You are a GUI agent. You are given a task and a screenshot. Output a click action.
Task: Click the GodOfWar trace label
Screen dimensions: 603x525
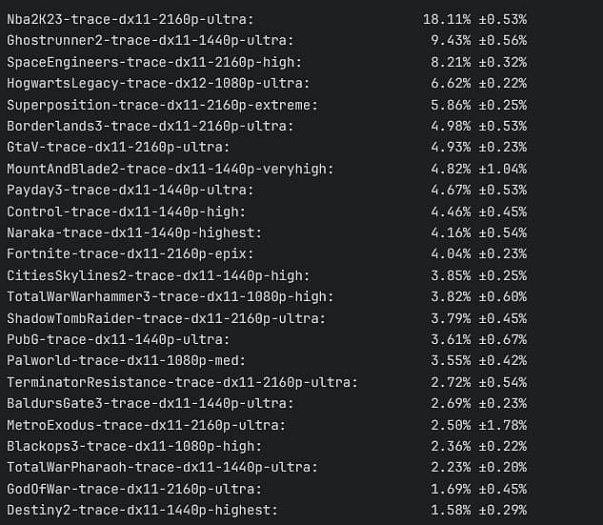coord(133,489)
